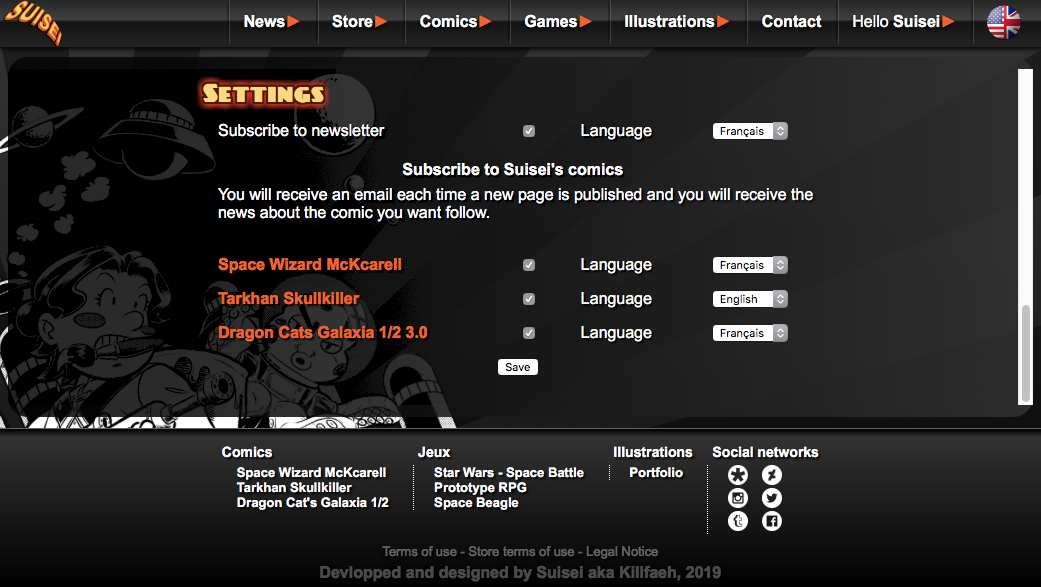Open the Space Beagle link
This screenshot has width=1041, height=587.
[x=476, y=503]
